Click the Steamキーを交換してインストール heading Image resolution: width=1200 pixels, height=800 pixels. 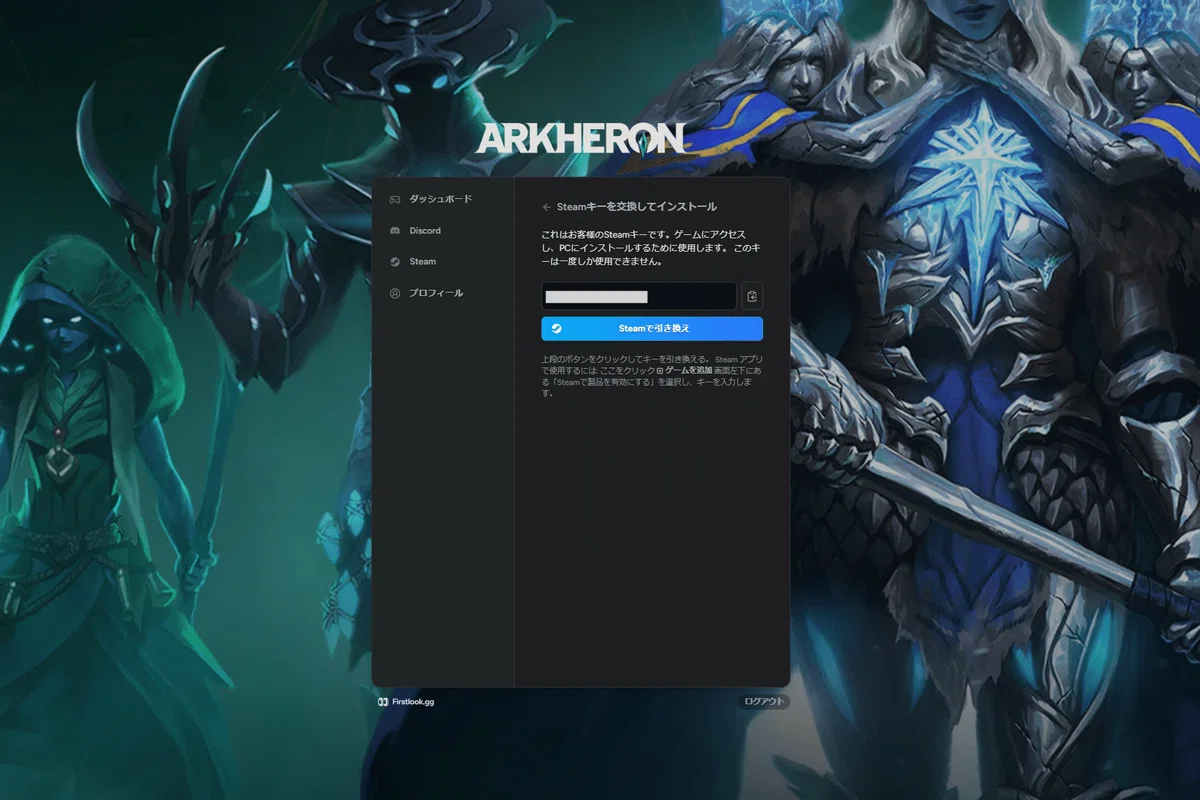point(637,207)
